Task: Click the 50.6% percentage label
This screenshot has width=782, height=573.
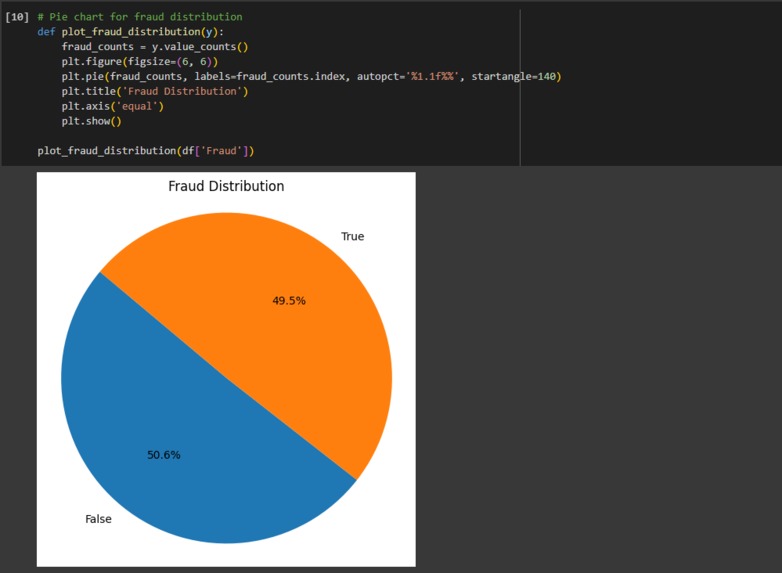Action: tap(164, 455)
